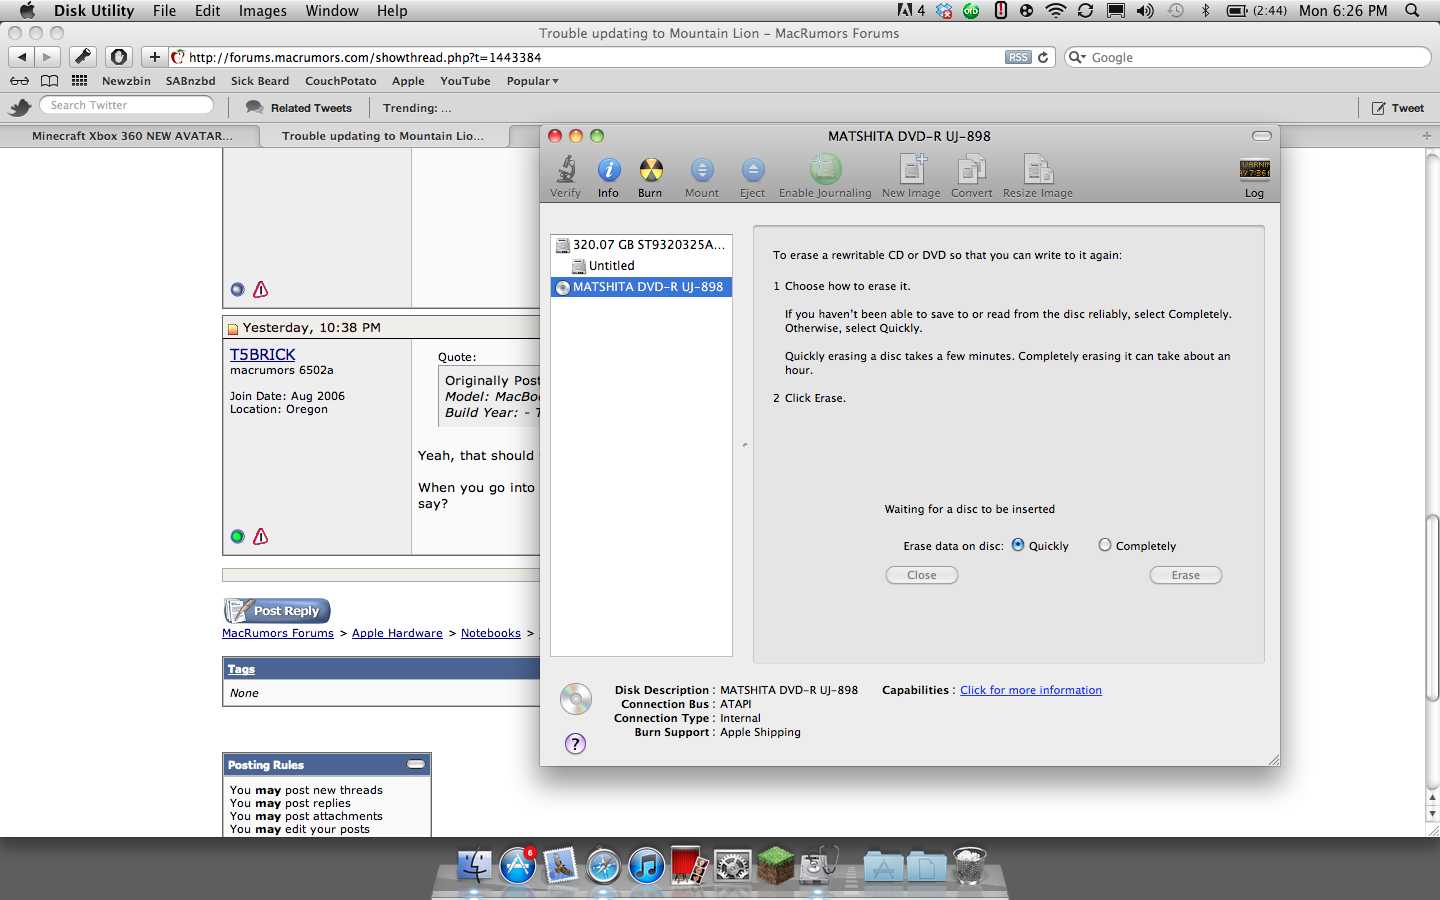Launch Minecraft grass block in the Dock

(775, 865)
